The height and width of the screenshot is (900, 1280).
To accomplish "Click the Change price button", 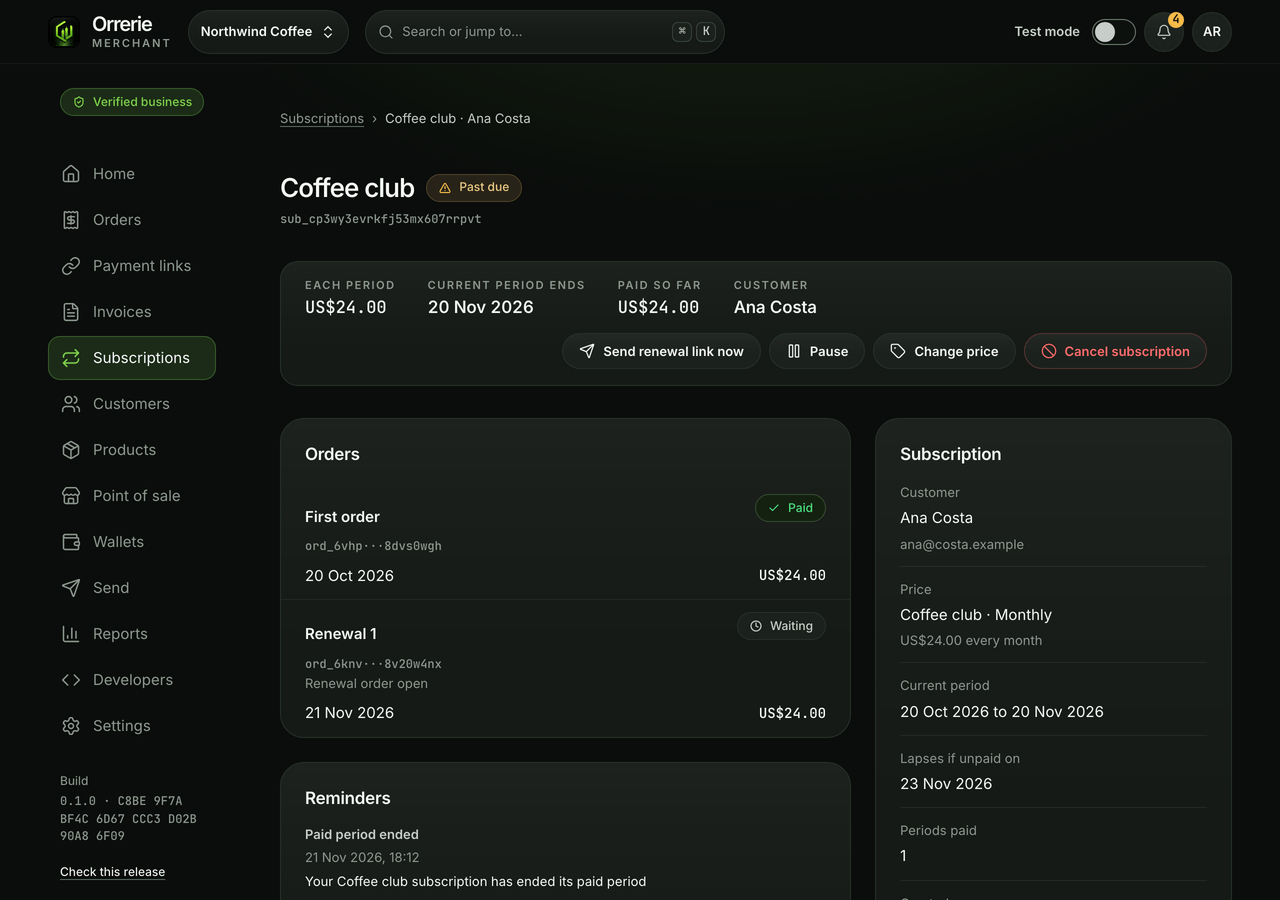I will (944, 351).
